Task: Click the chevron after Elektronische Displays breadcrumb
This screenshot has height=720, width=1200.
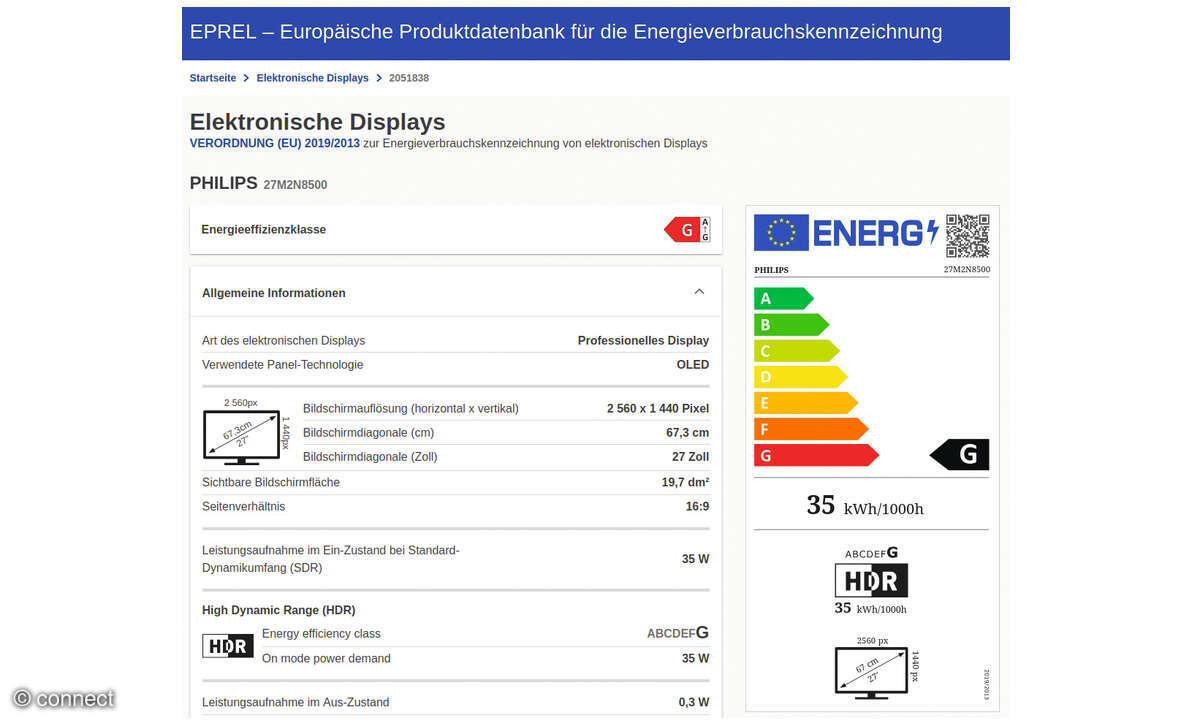Action: [377, 77]
